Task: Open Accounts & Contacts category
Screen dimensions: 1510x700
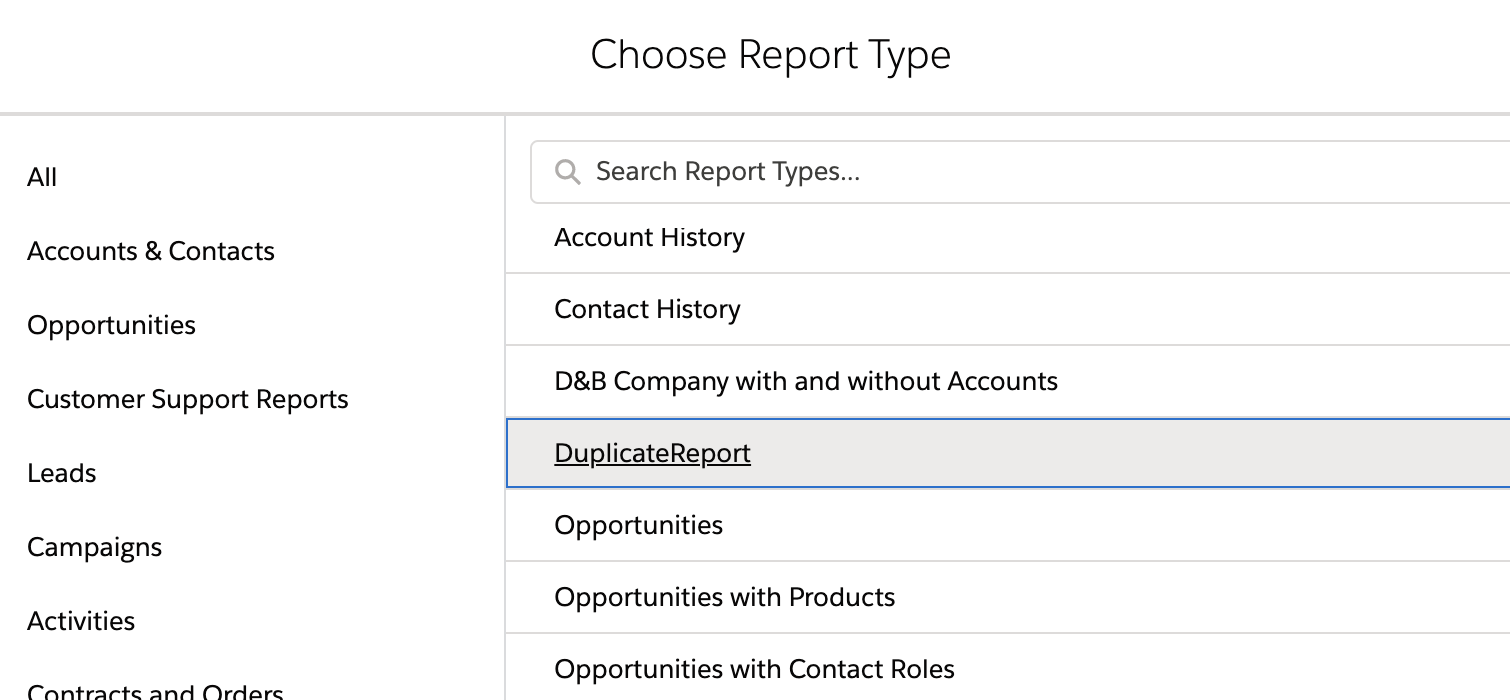Action: click(151, 251)
